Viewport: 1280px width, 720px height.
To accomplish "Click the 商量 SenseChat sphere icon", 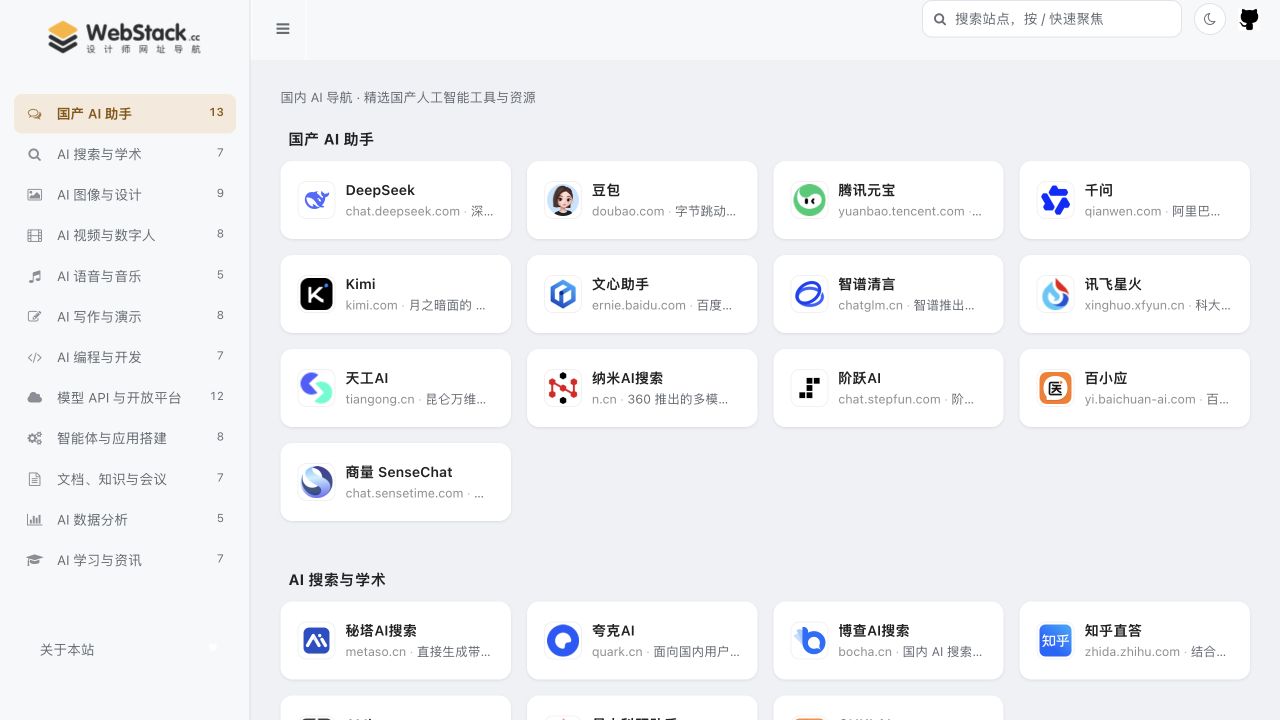I will pos(316,482).
